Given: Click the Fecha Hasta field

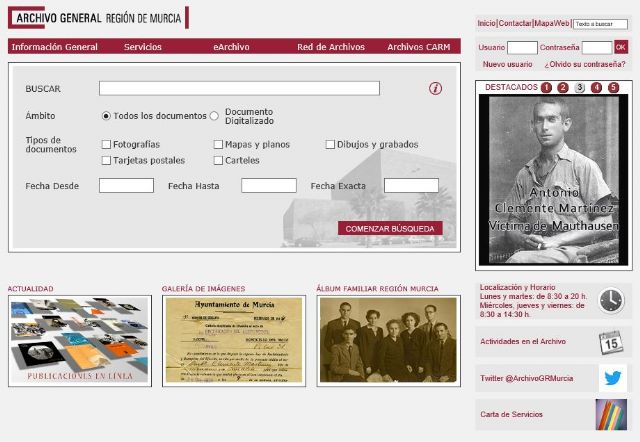Looking at the screenshot, I should (x=269, y=185).
